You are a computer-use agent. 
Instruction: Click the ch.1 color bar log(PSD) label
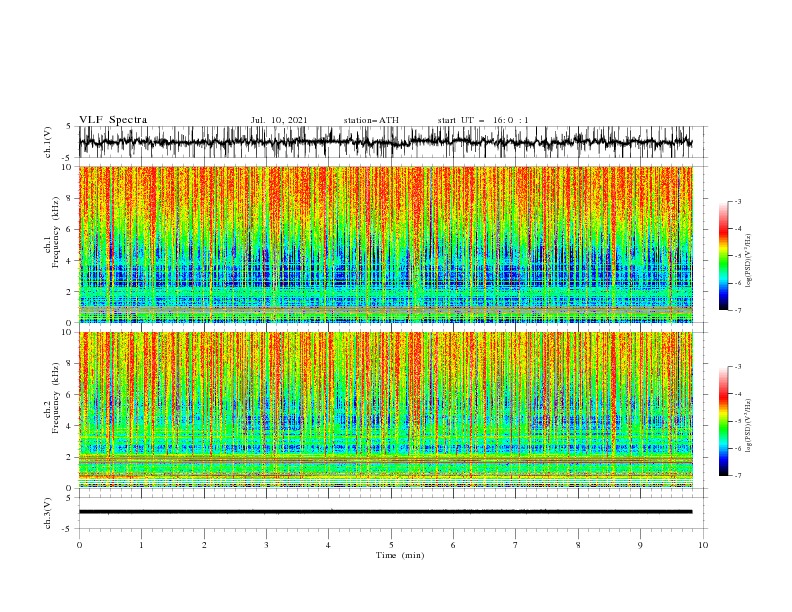point(748,261)
